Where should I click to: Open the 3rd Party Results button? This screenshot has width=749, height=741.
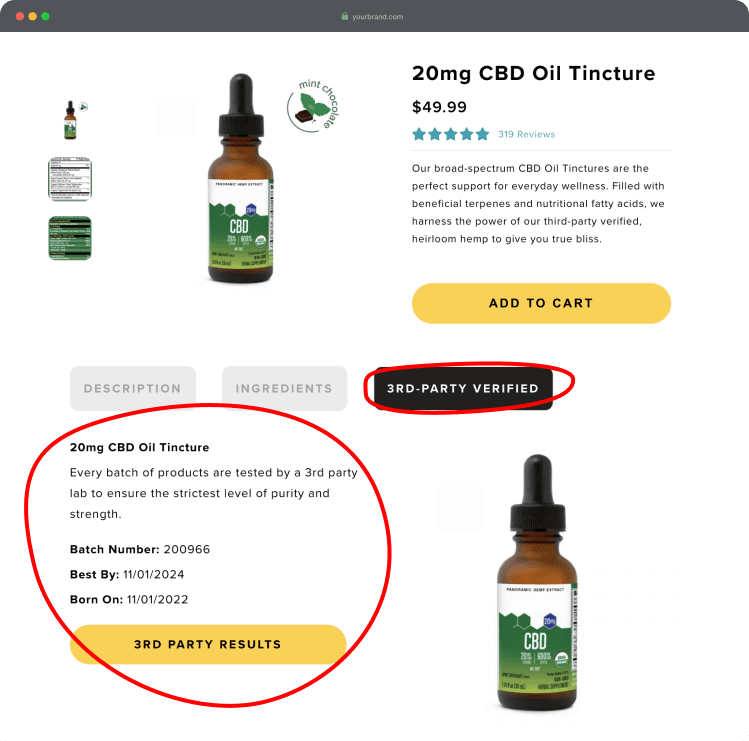208,644
